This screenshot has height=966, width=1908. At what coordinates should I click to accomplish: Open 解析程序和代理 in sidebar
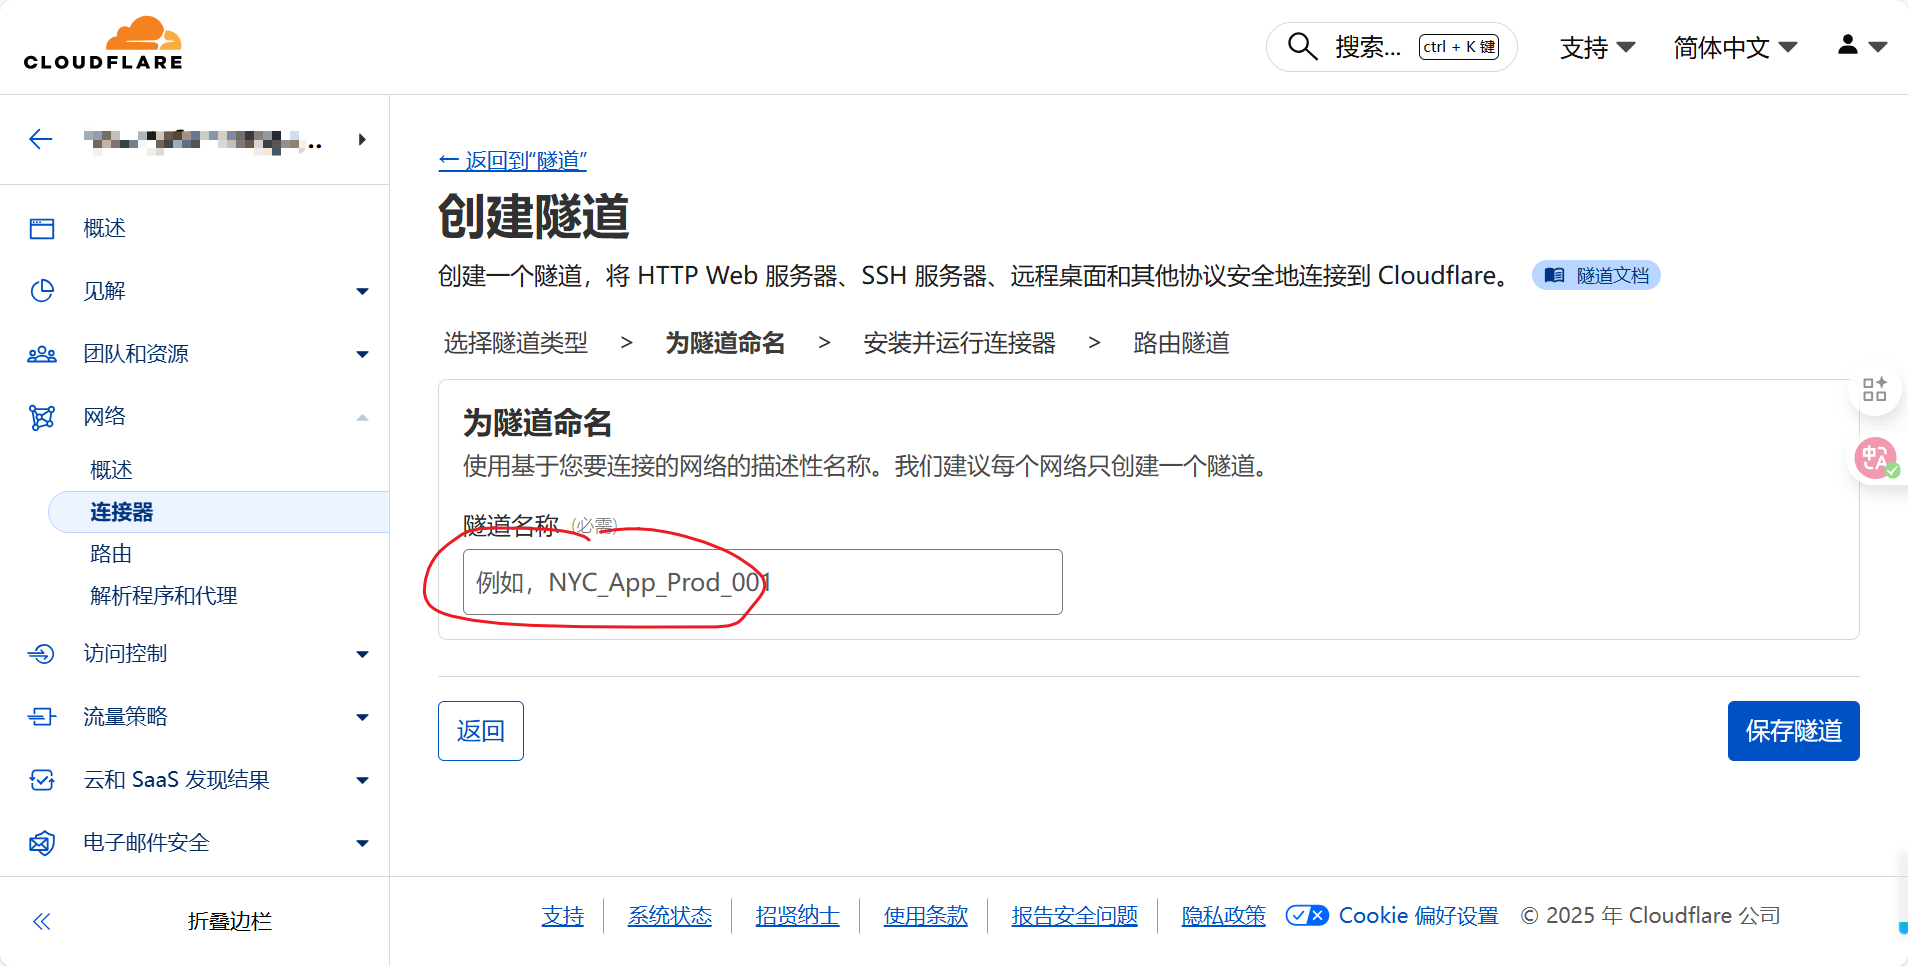tap(163, 596)
